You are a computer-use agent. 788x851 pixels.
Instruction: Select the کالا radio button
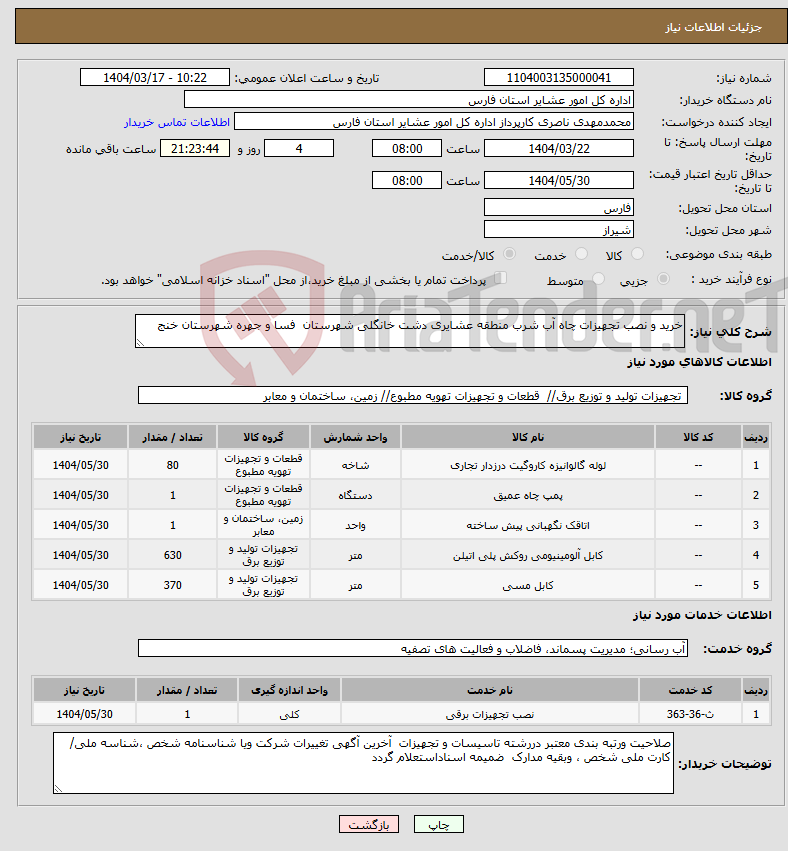pyautogui.click(x=638, y=254)
